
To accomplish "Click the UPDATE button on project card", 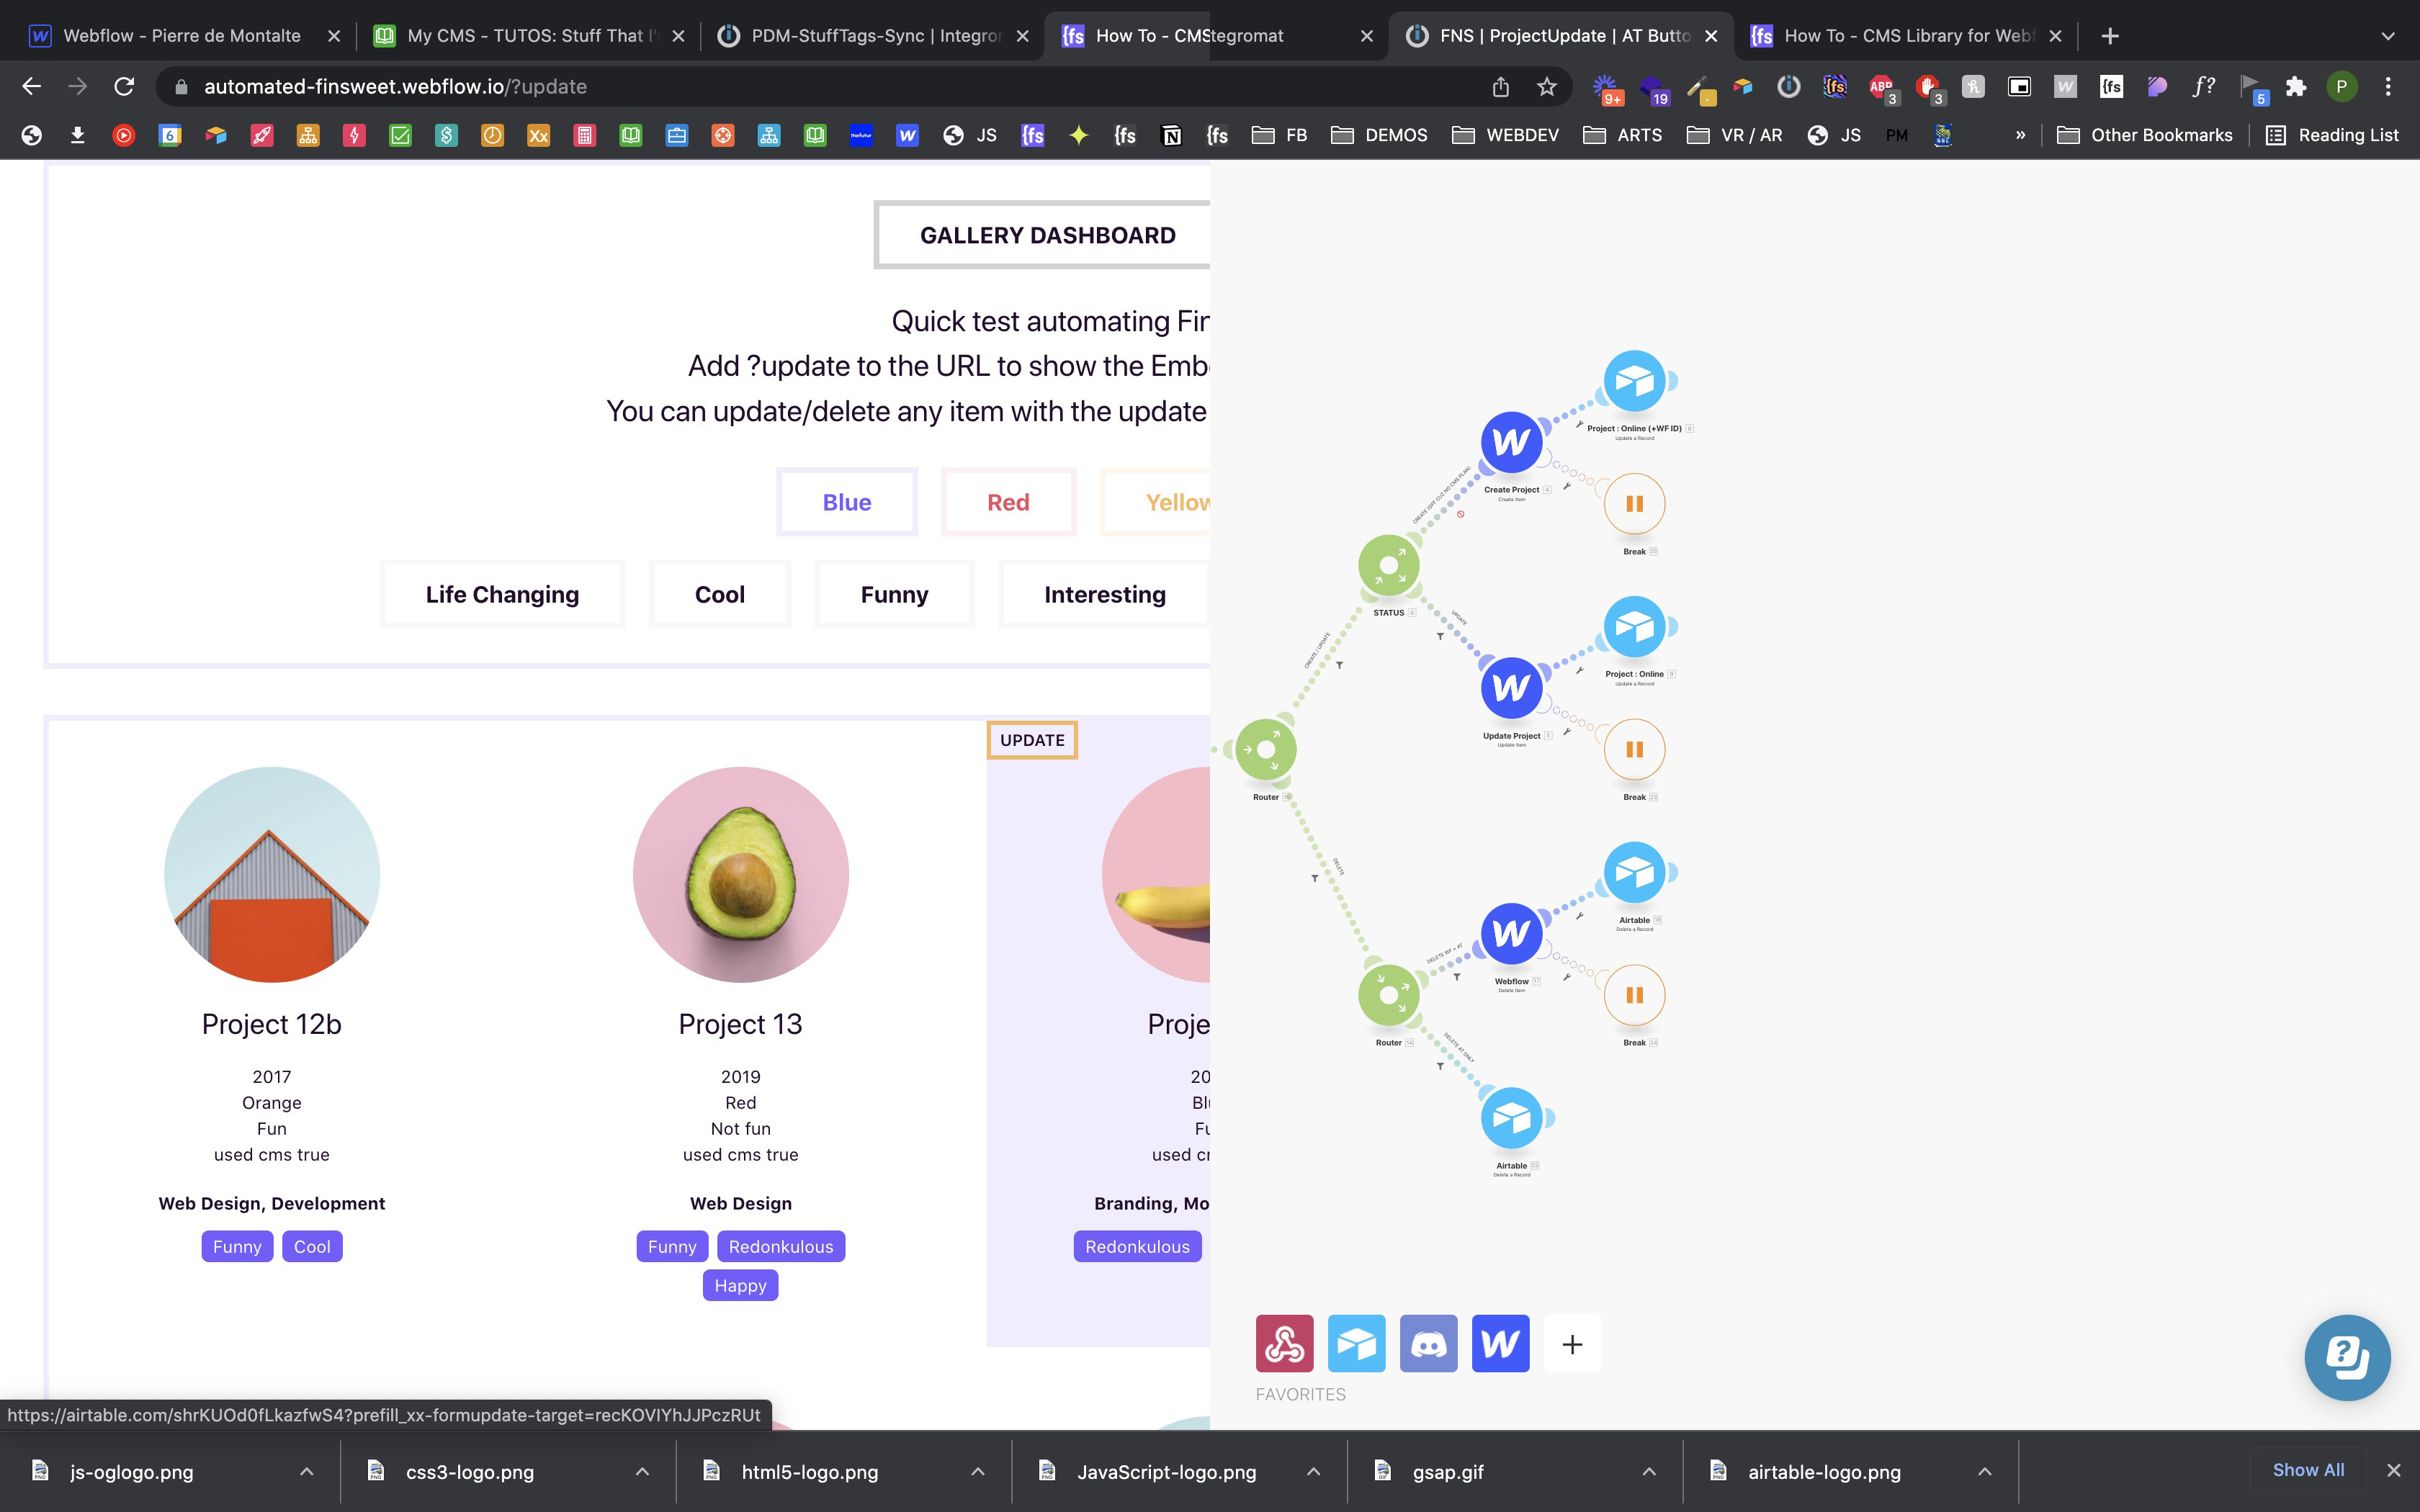I will coord(1032,740).
